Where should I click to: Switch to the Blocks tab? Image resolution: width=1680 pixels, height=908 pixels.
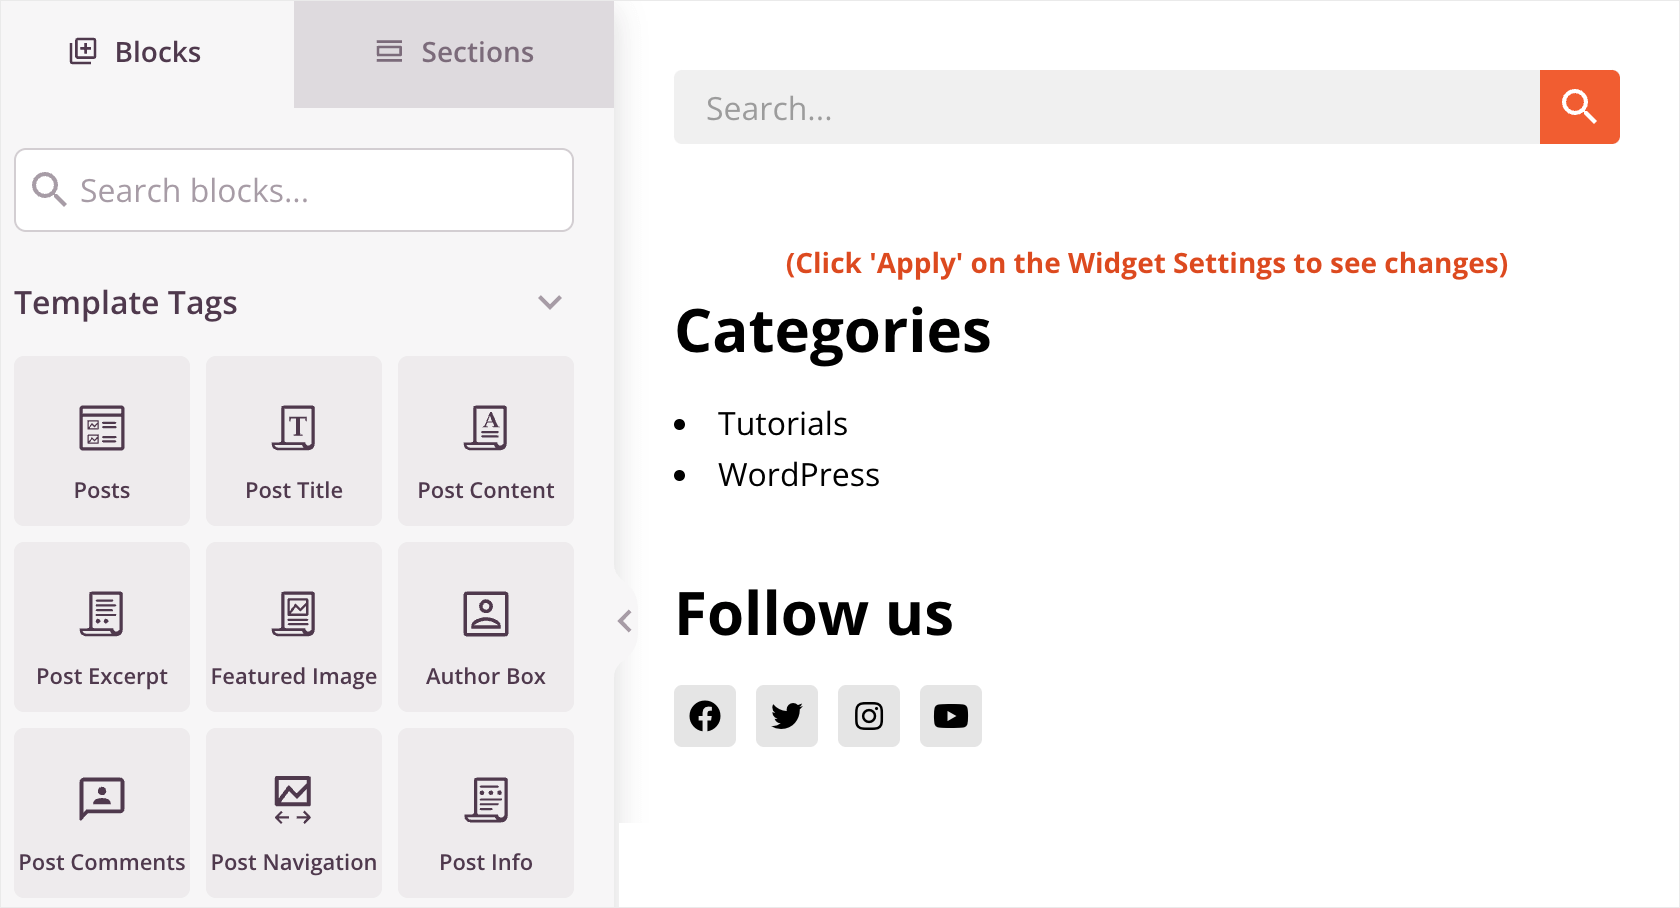tap(147, 53)
